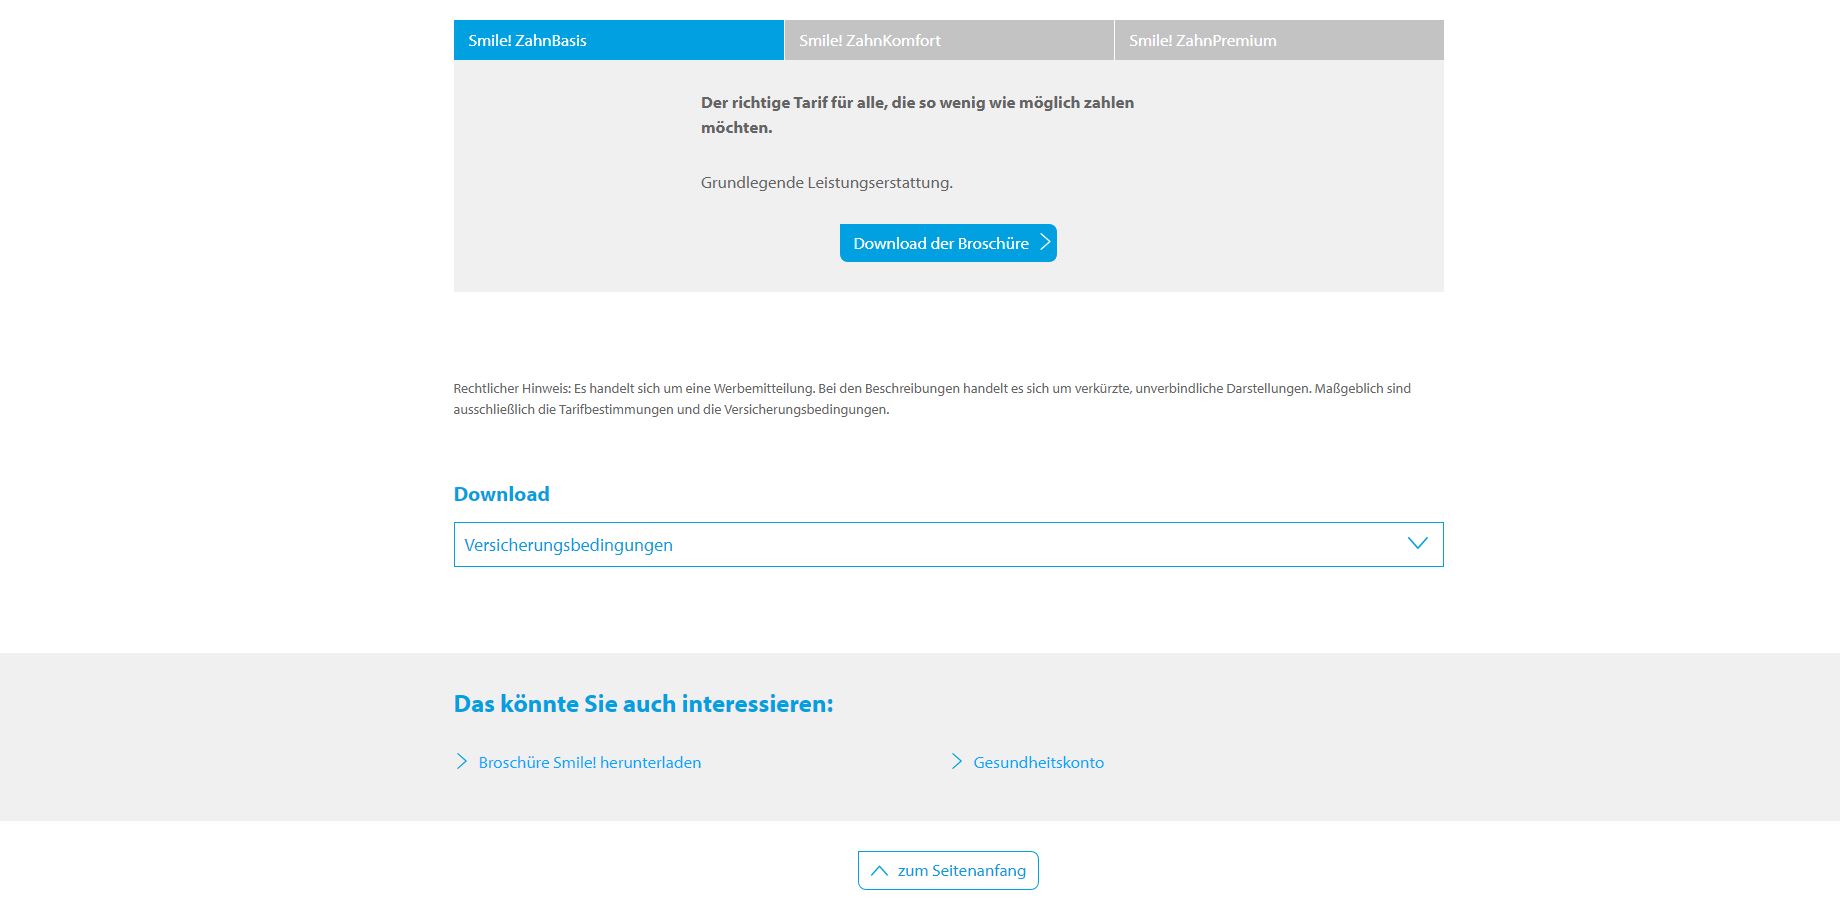Expand the Versicherungsbedingungen dropdown
Image resolution: width=1840 pixels, height=910 pixels.
tap(948, 545)
